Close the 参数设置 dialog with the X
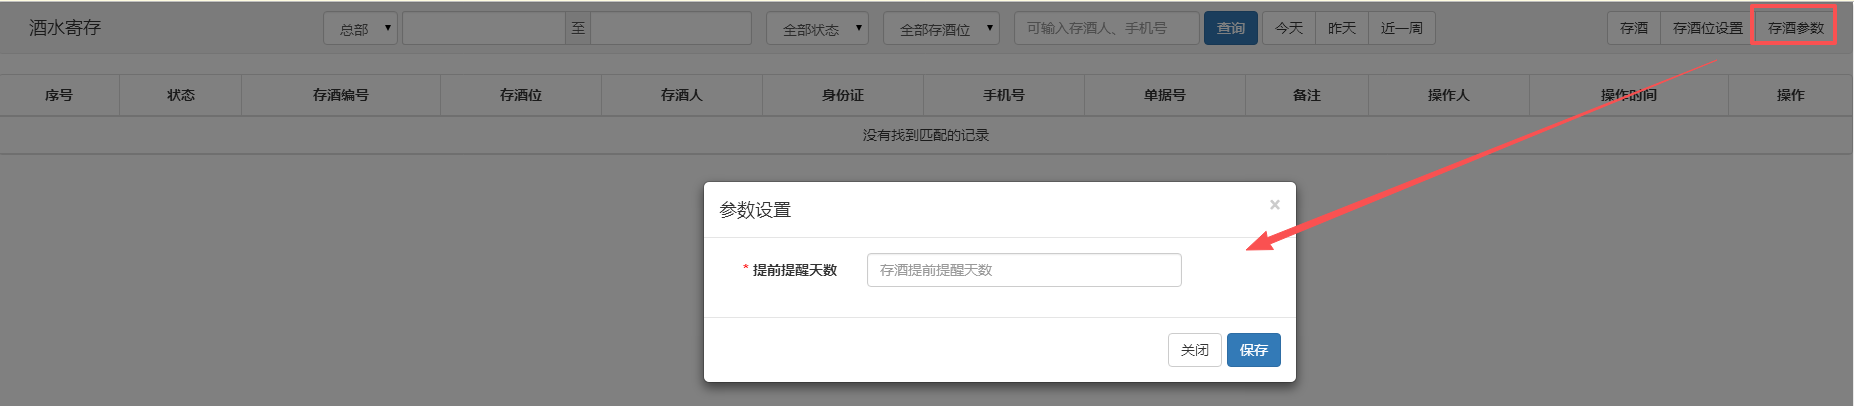This screenshot has width=1854, height=406. 1275,205
